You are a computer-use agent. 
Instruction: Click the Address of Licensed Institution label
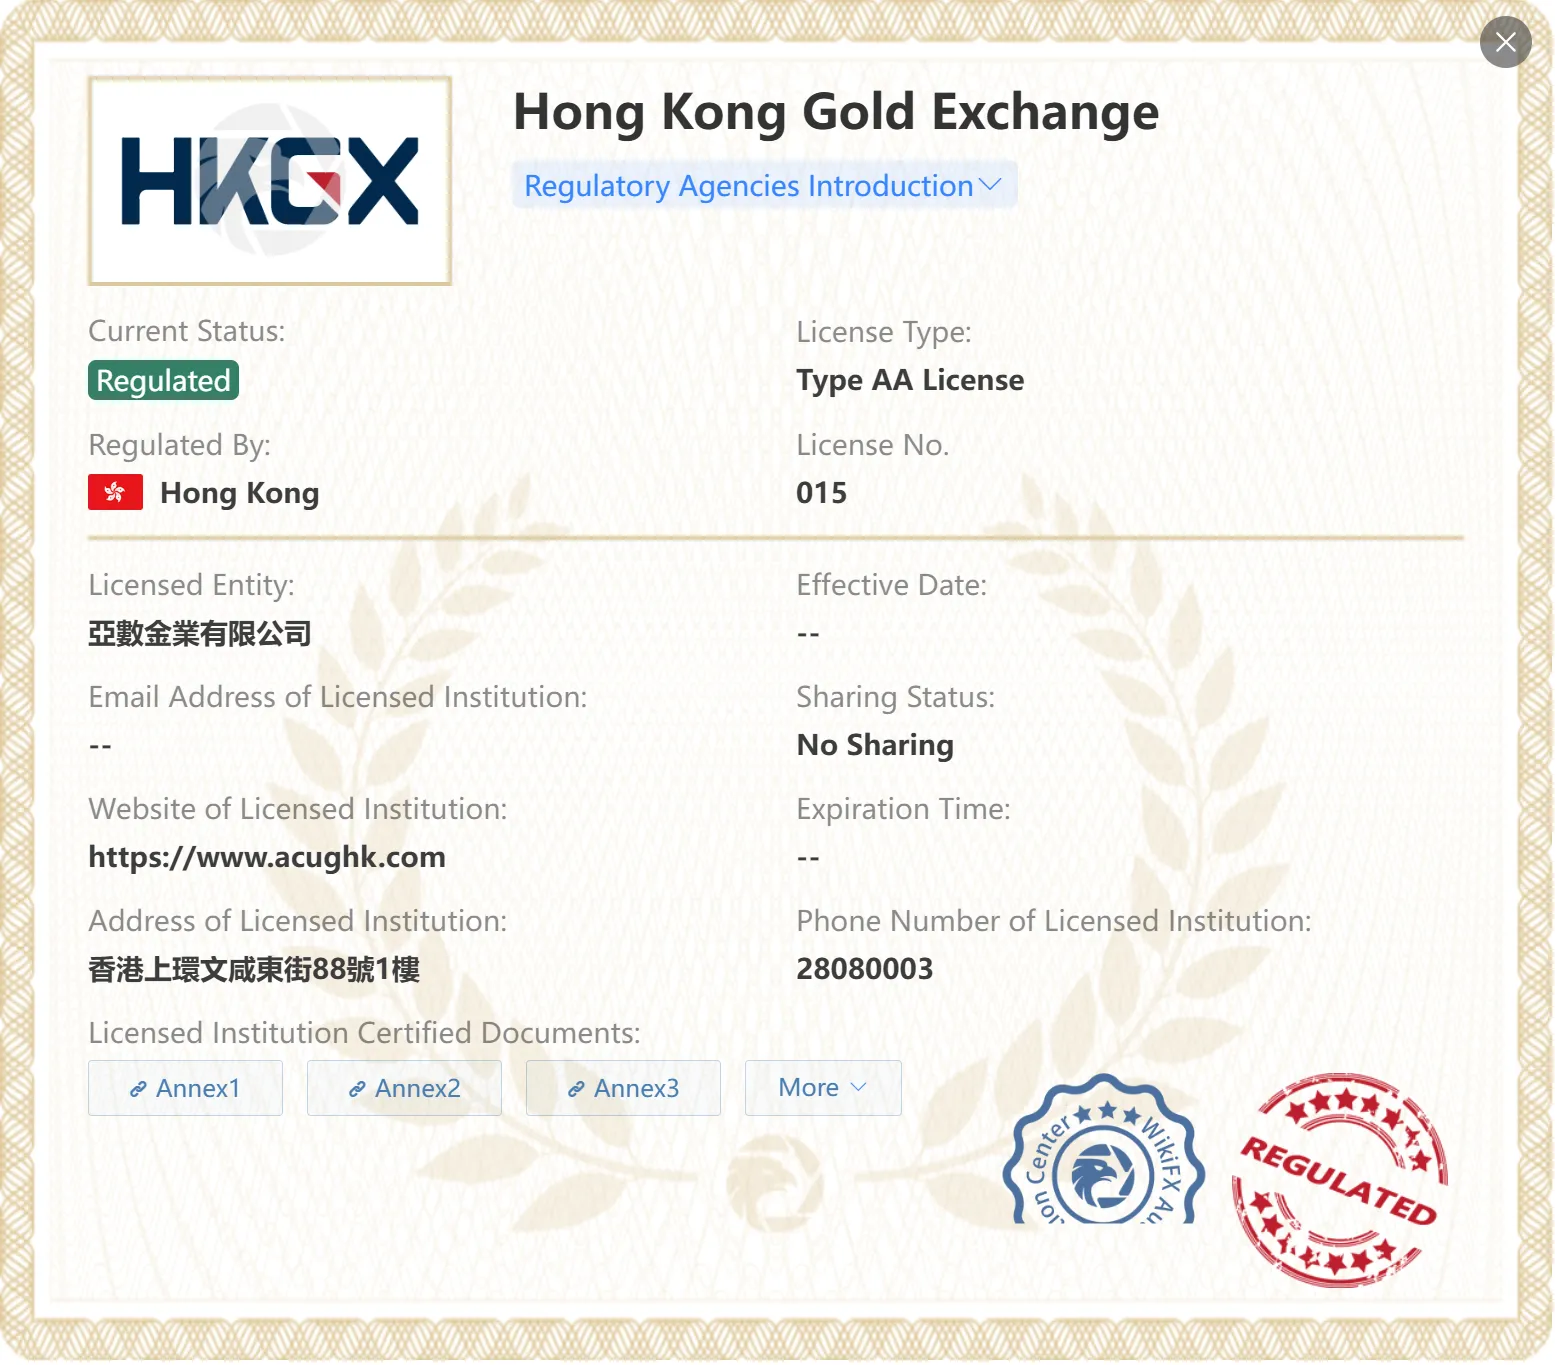pos(298,921)
